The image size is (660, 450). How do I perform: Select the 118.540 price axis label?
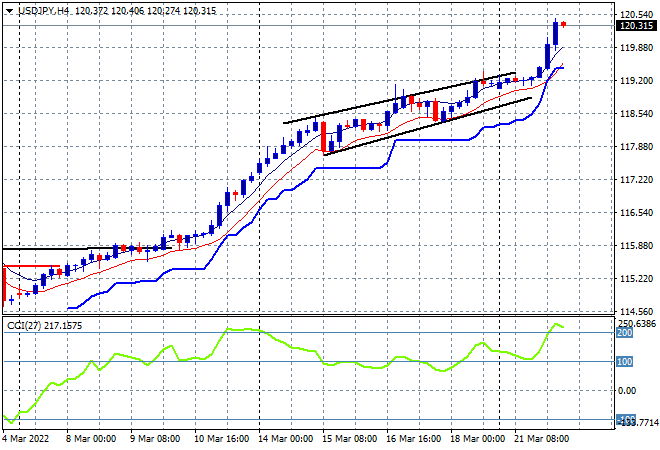(x=636, y=114)
